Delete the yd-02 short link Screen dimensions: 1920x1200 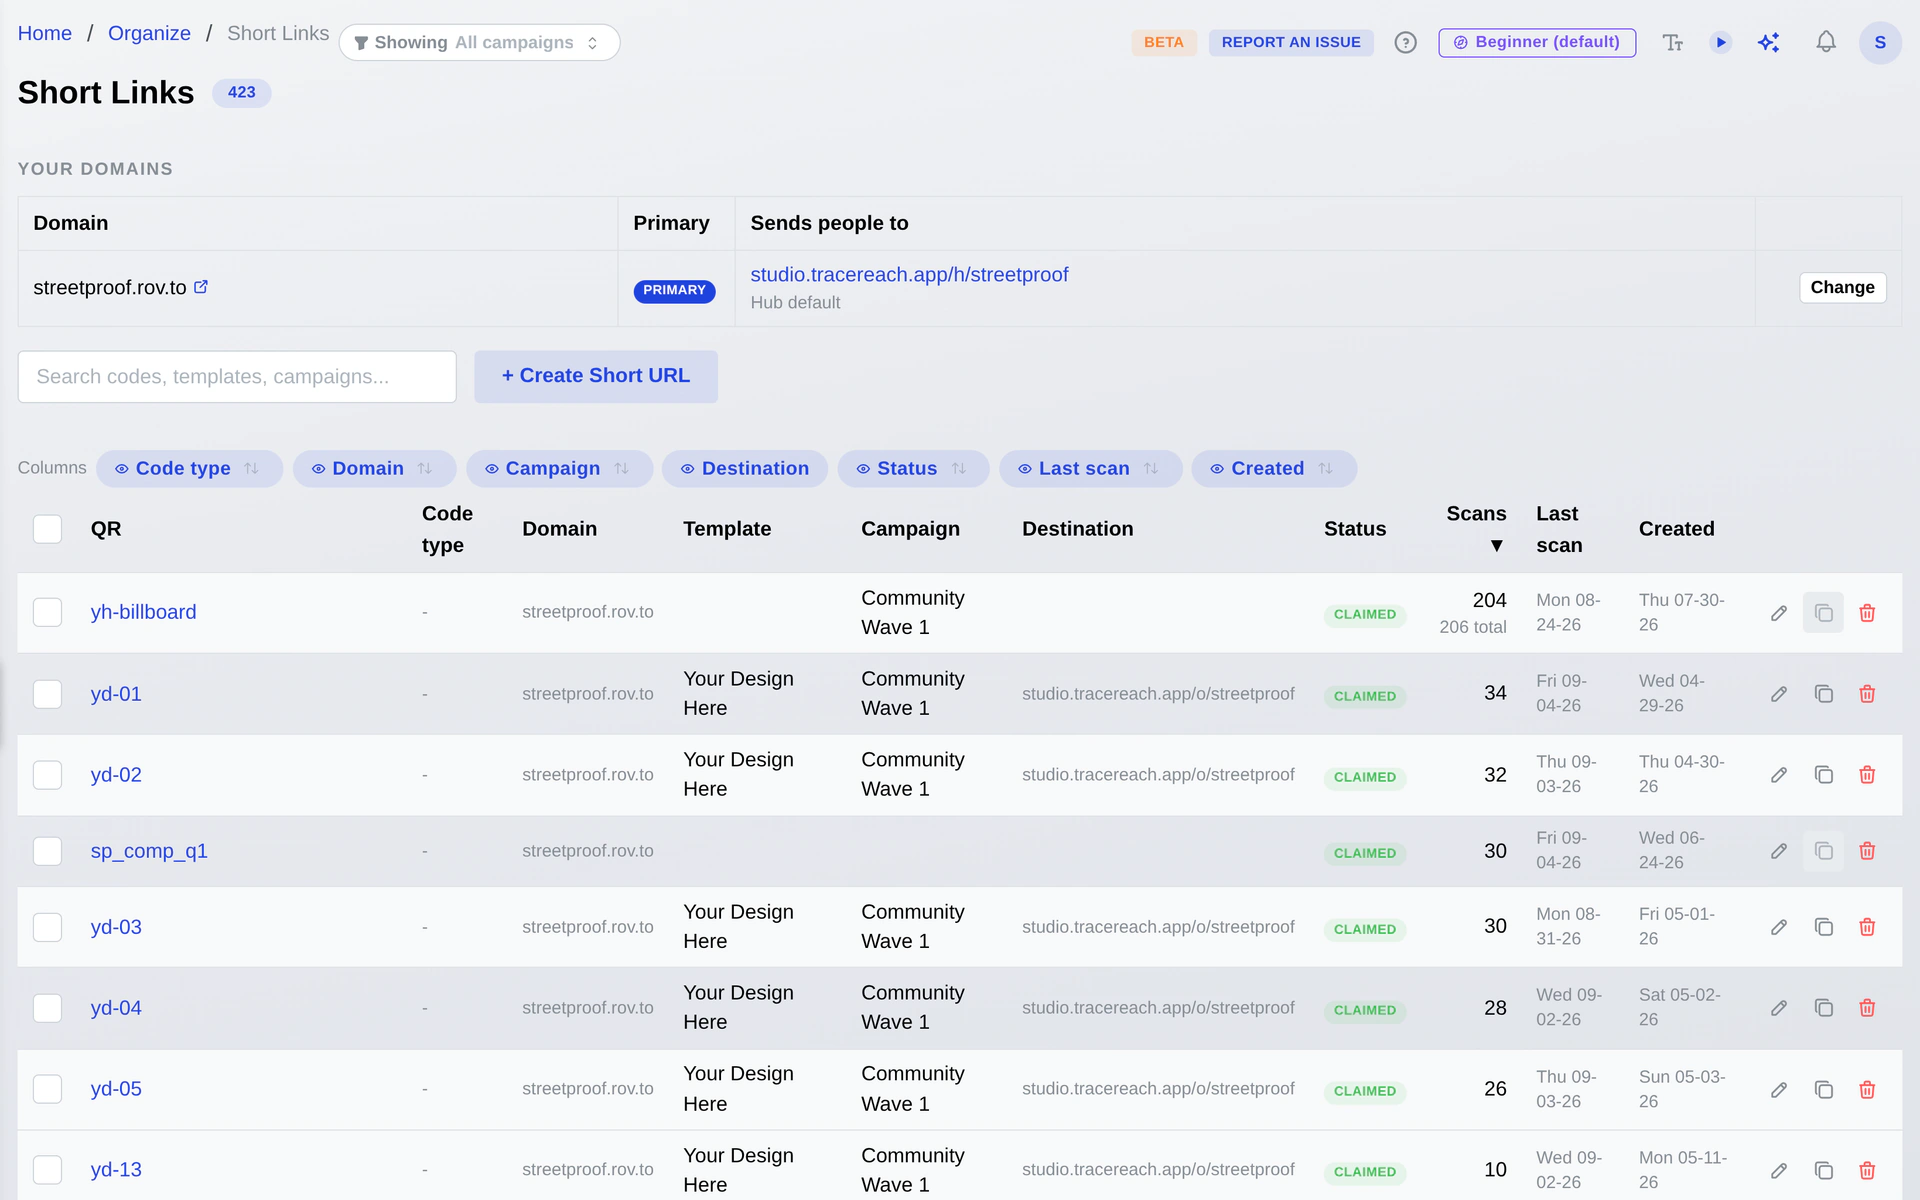[1867, 775]
